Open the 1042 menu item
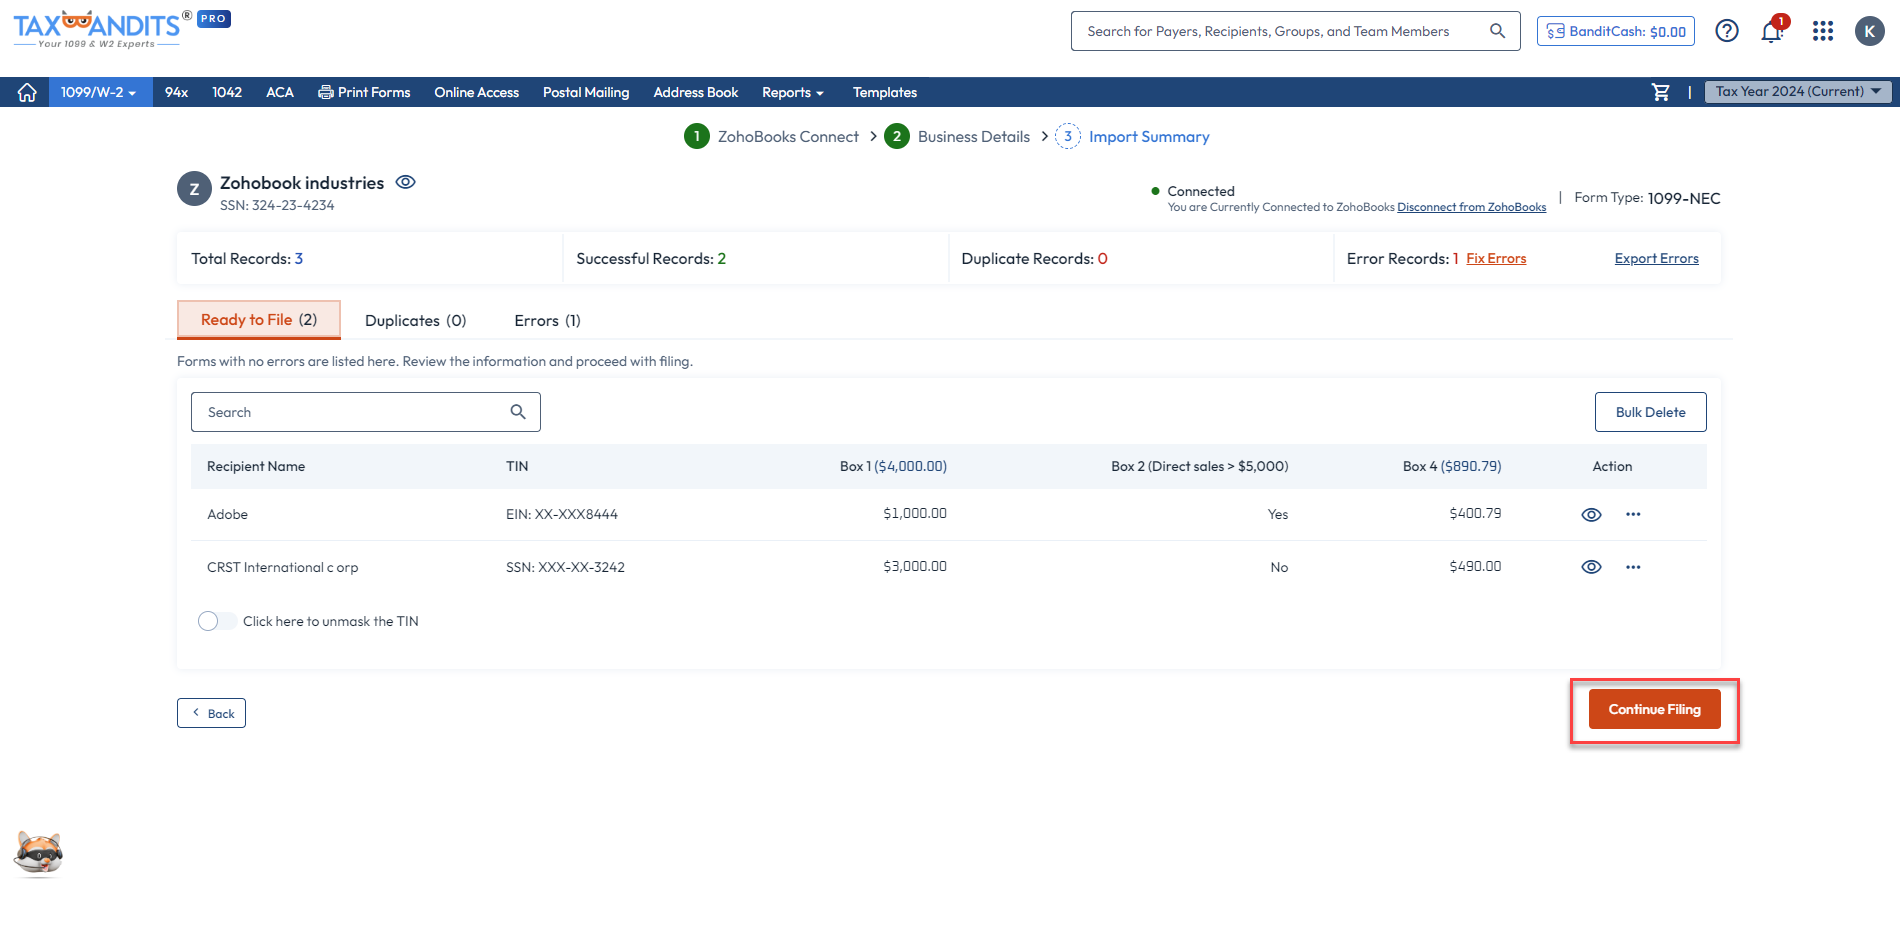 point(227,92)
